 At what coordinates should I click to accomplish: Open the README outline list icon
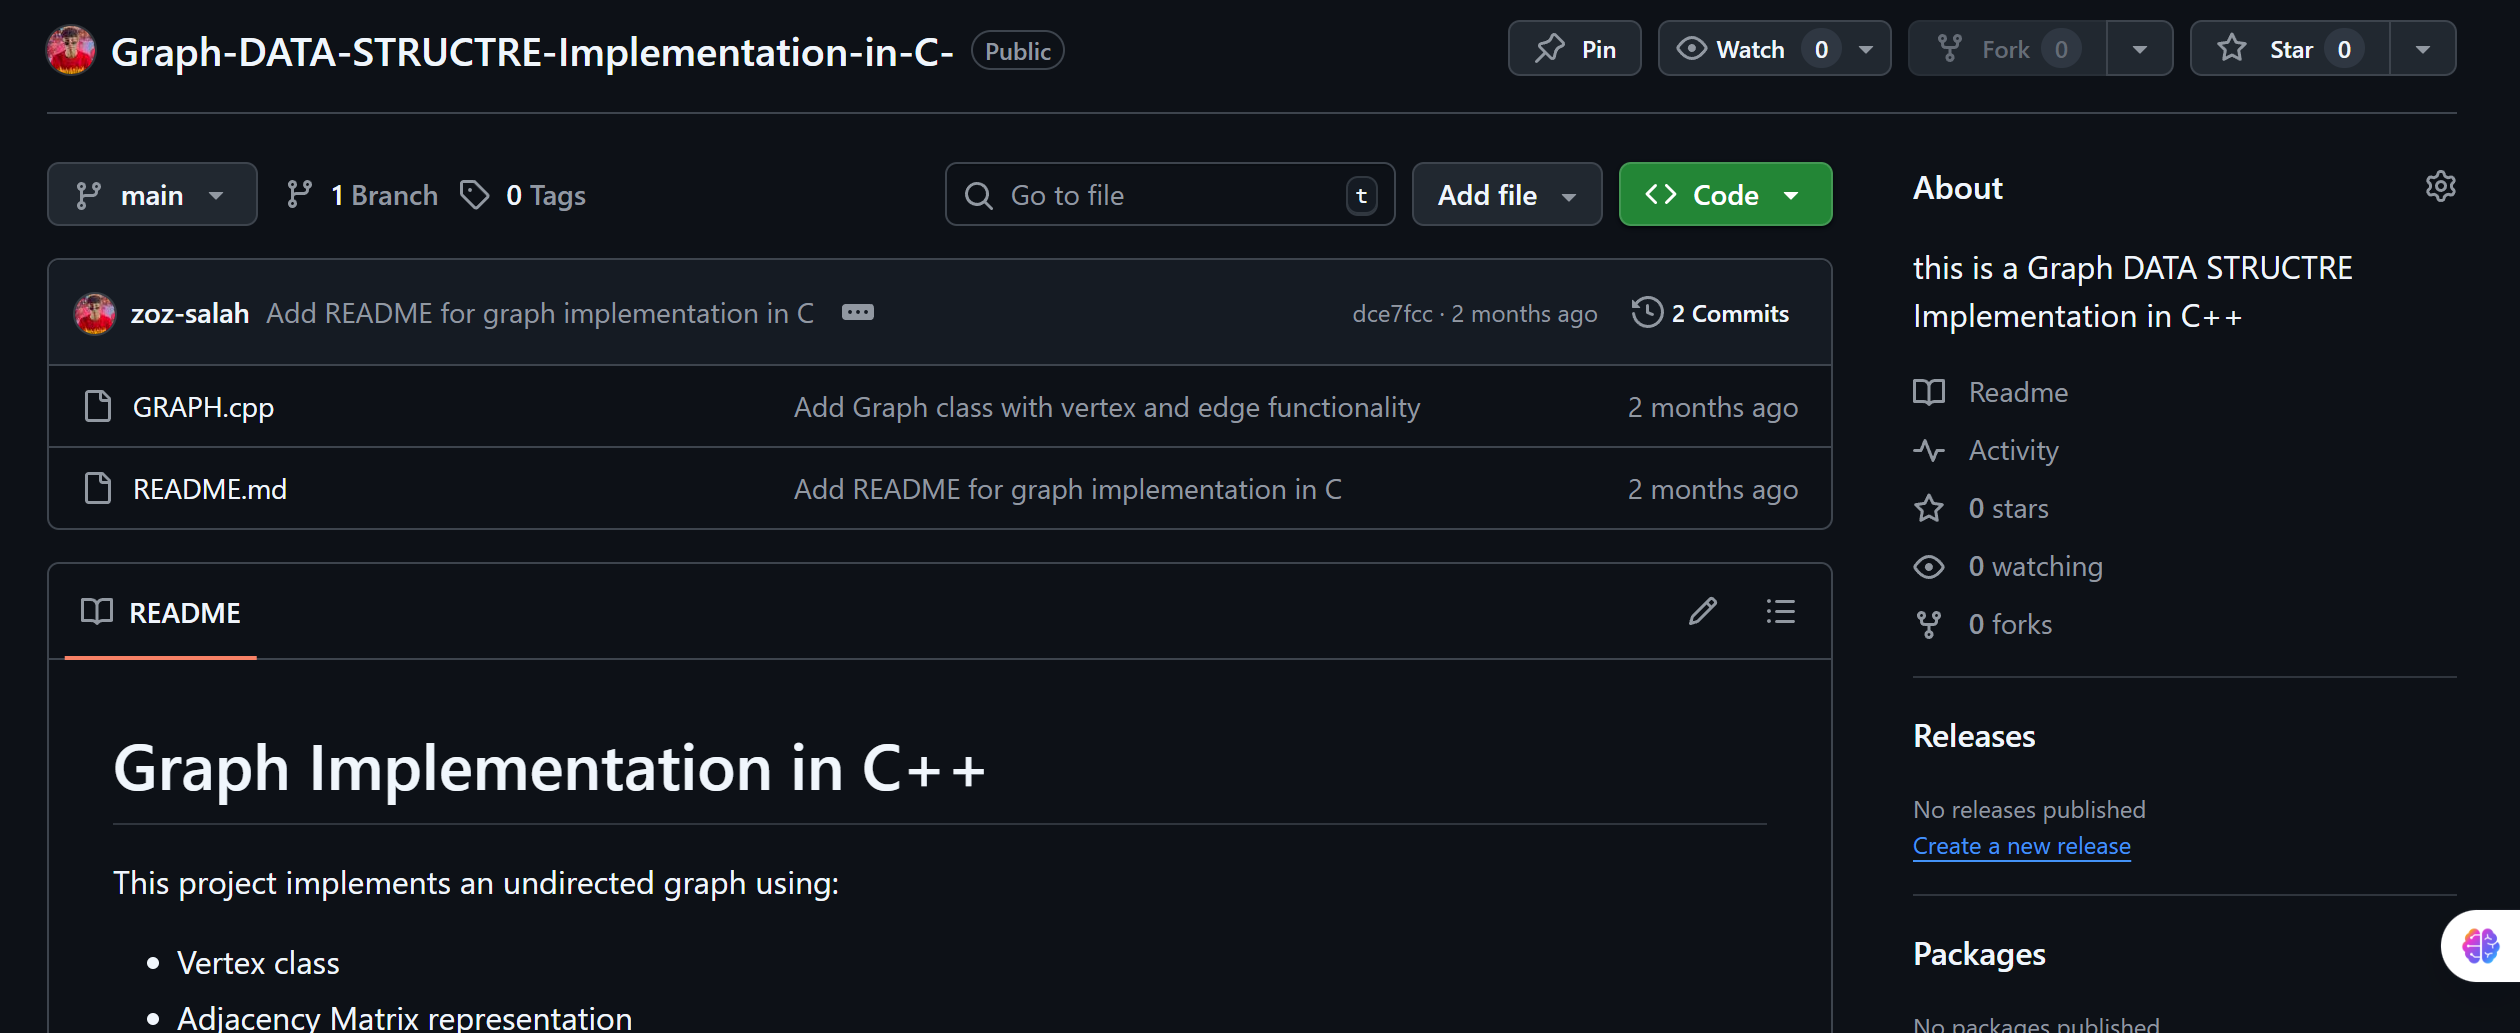click(1780, 611)
